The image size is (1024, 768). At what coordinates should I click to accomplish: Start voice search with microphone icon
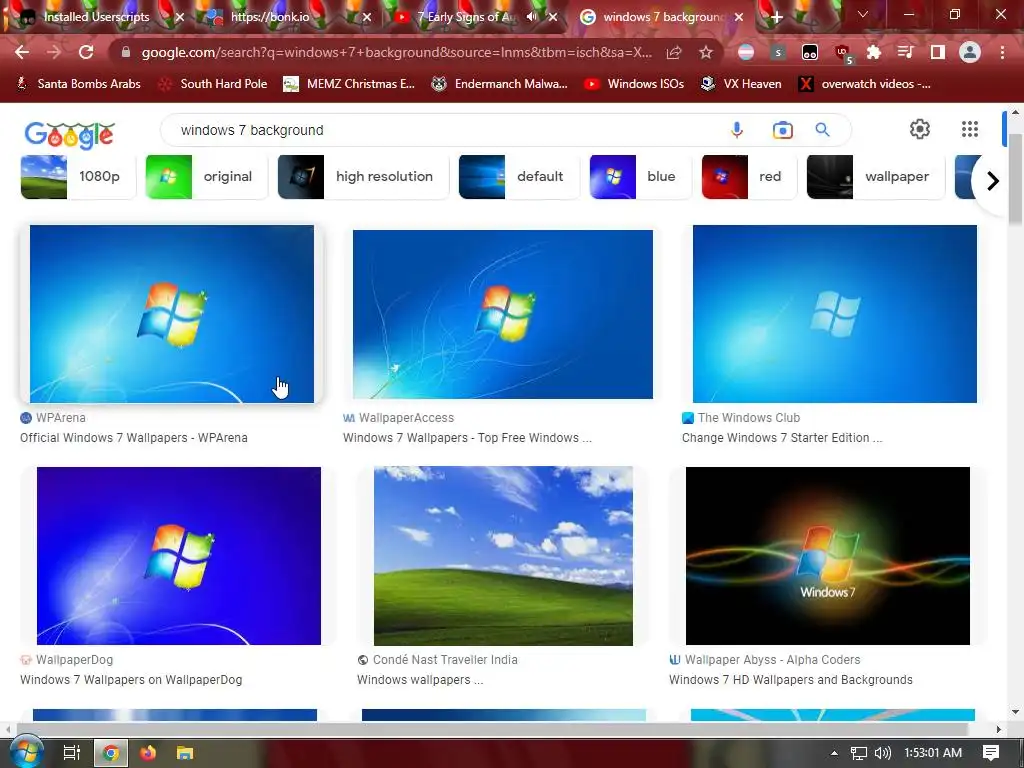point(737,130)
